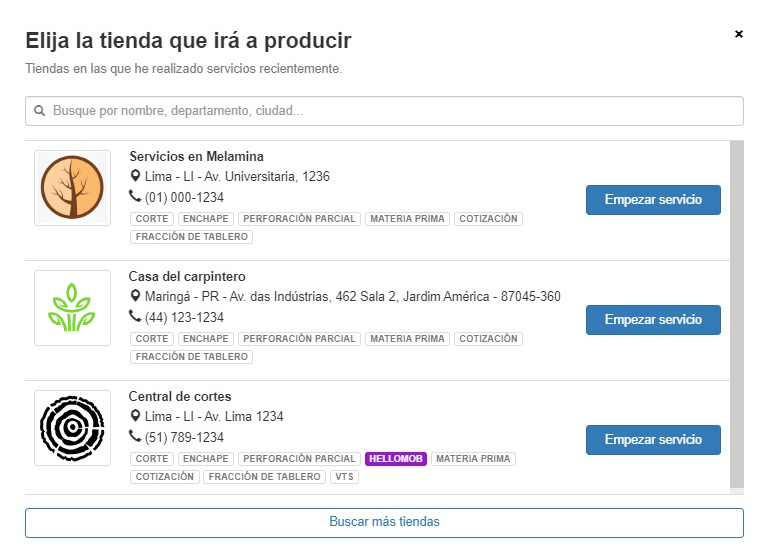Screen dimensions: 769x559
Task: Open Buscar más tiendas
Action: click(384, 522)
